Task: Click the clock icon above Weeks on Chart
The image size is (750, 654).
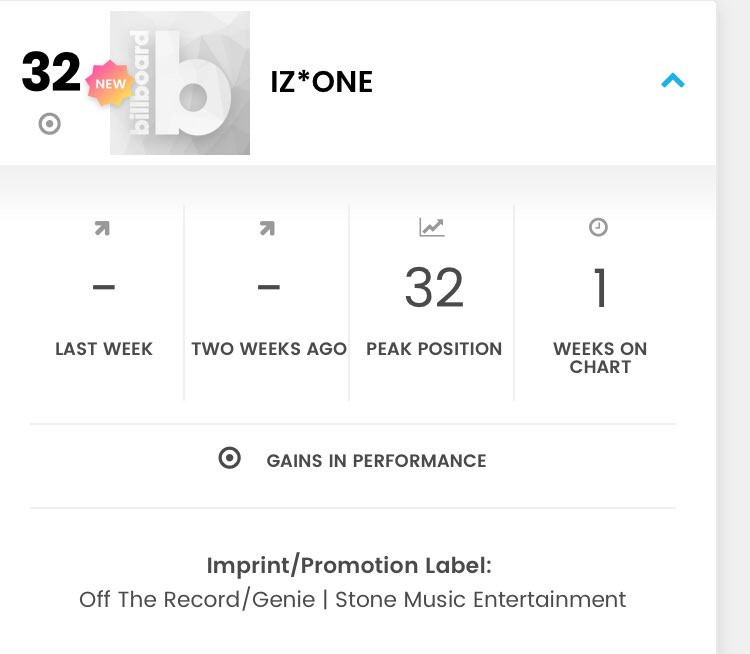Action: click(x=598, y=227)
